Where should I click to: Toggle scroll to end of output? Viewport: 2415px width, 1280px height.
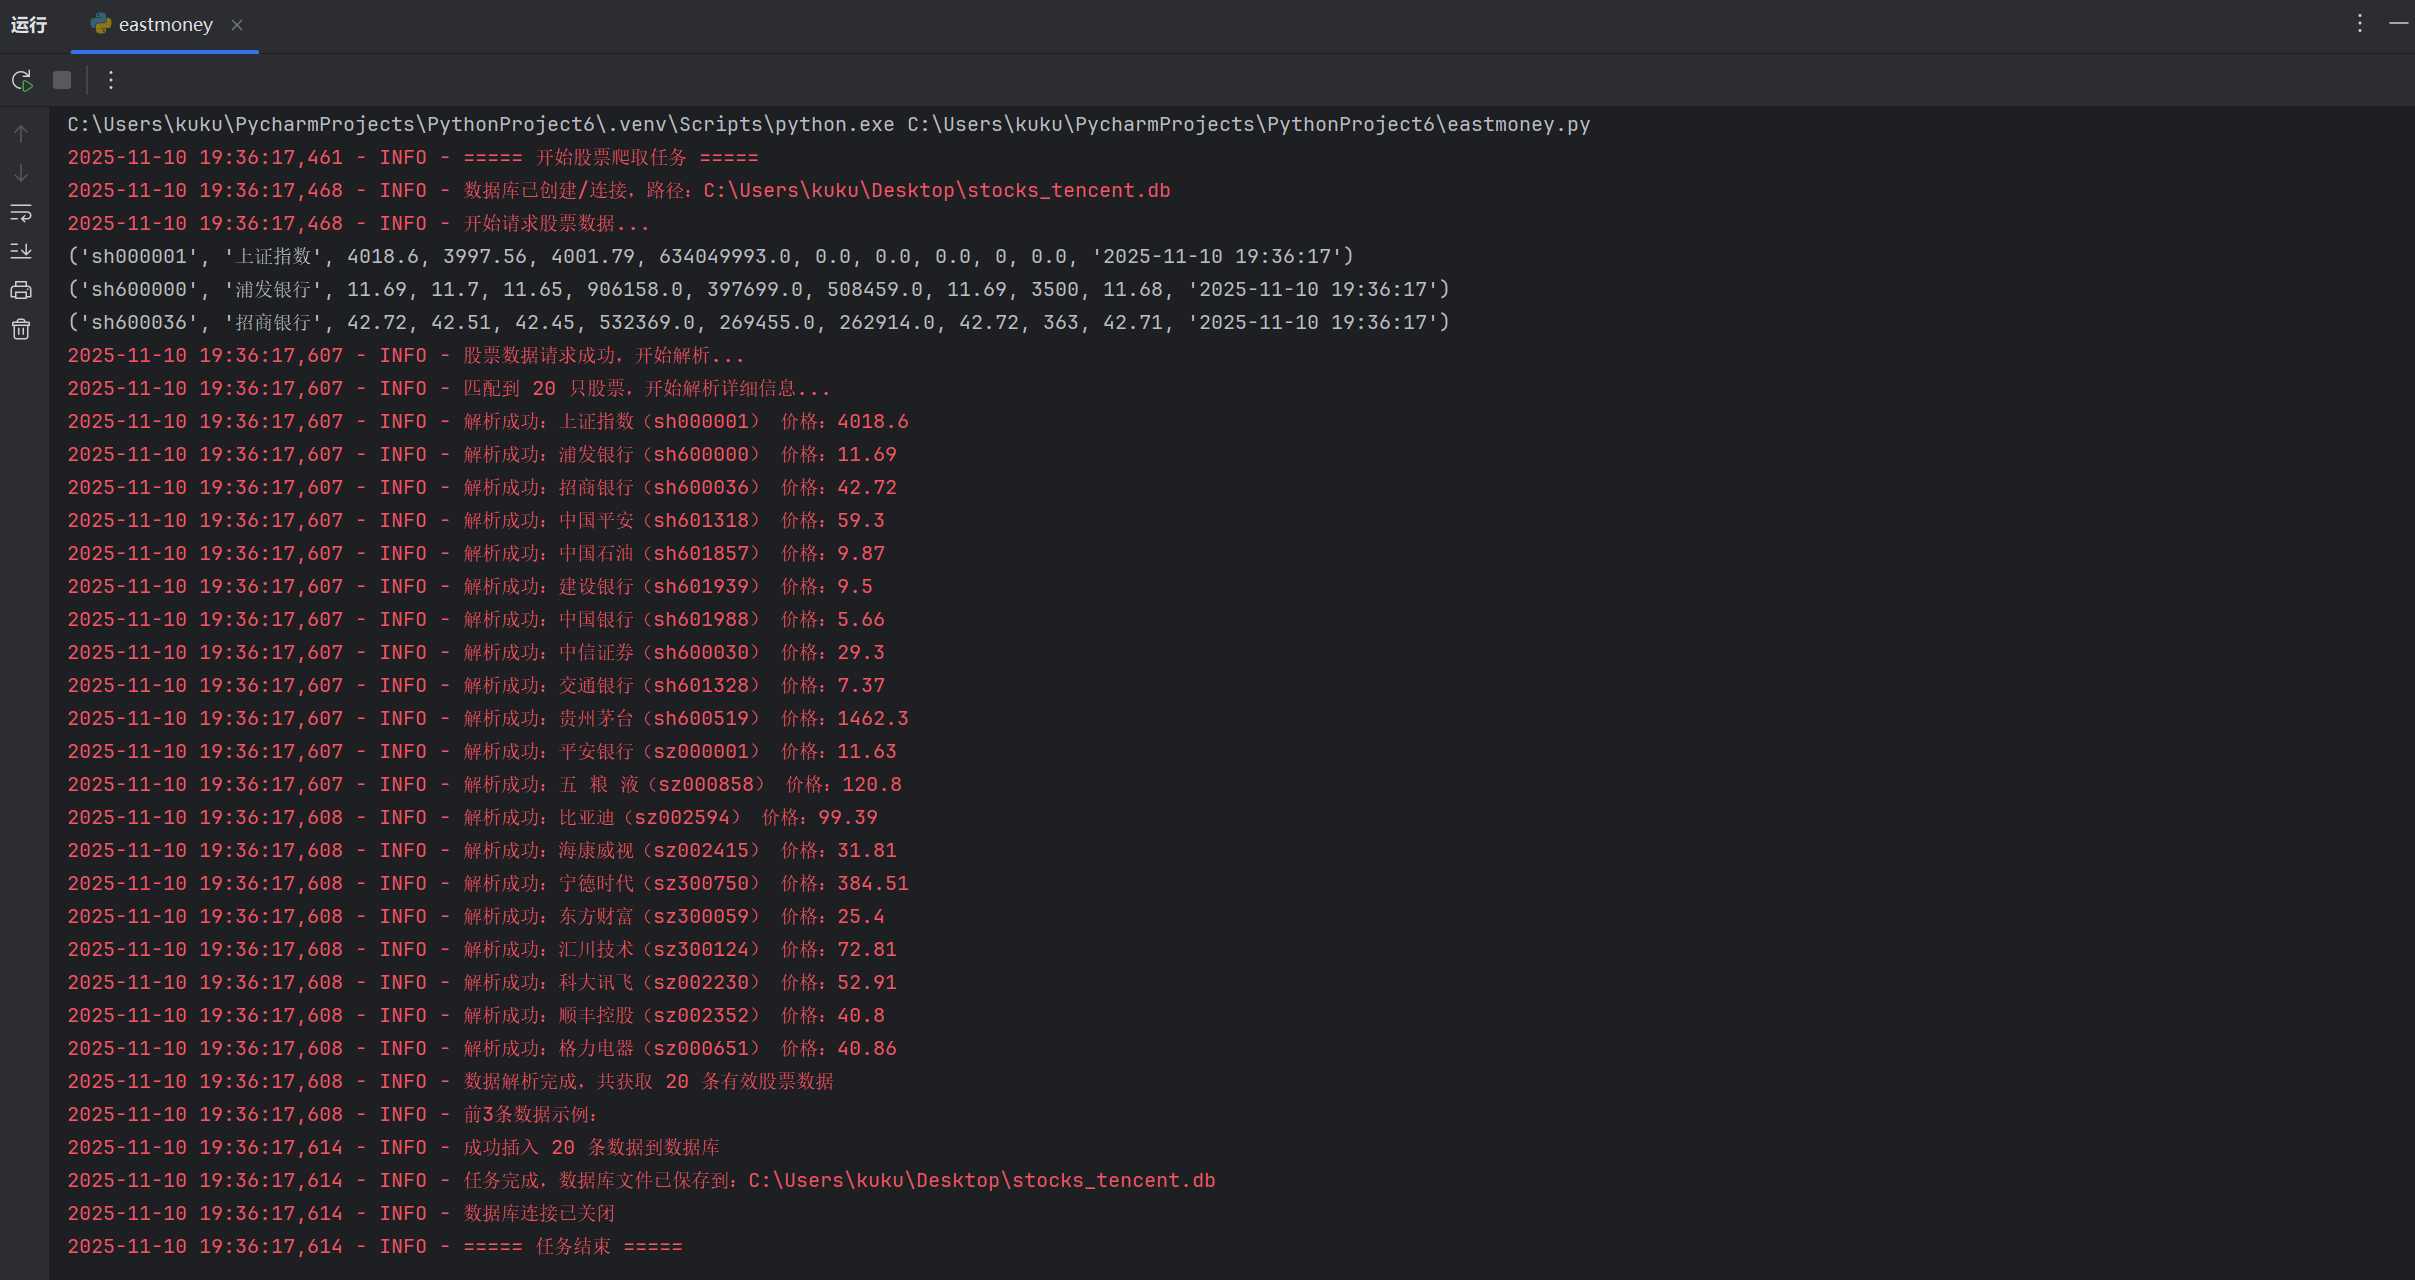click(21, 251)
